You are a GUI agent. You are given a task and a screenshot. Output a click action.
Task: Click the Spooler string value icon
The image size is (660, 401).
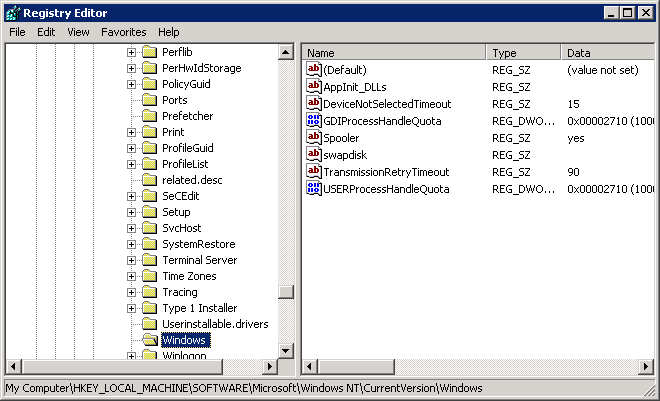coord(314,138)
